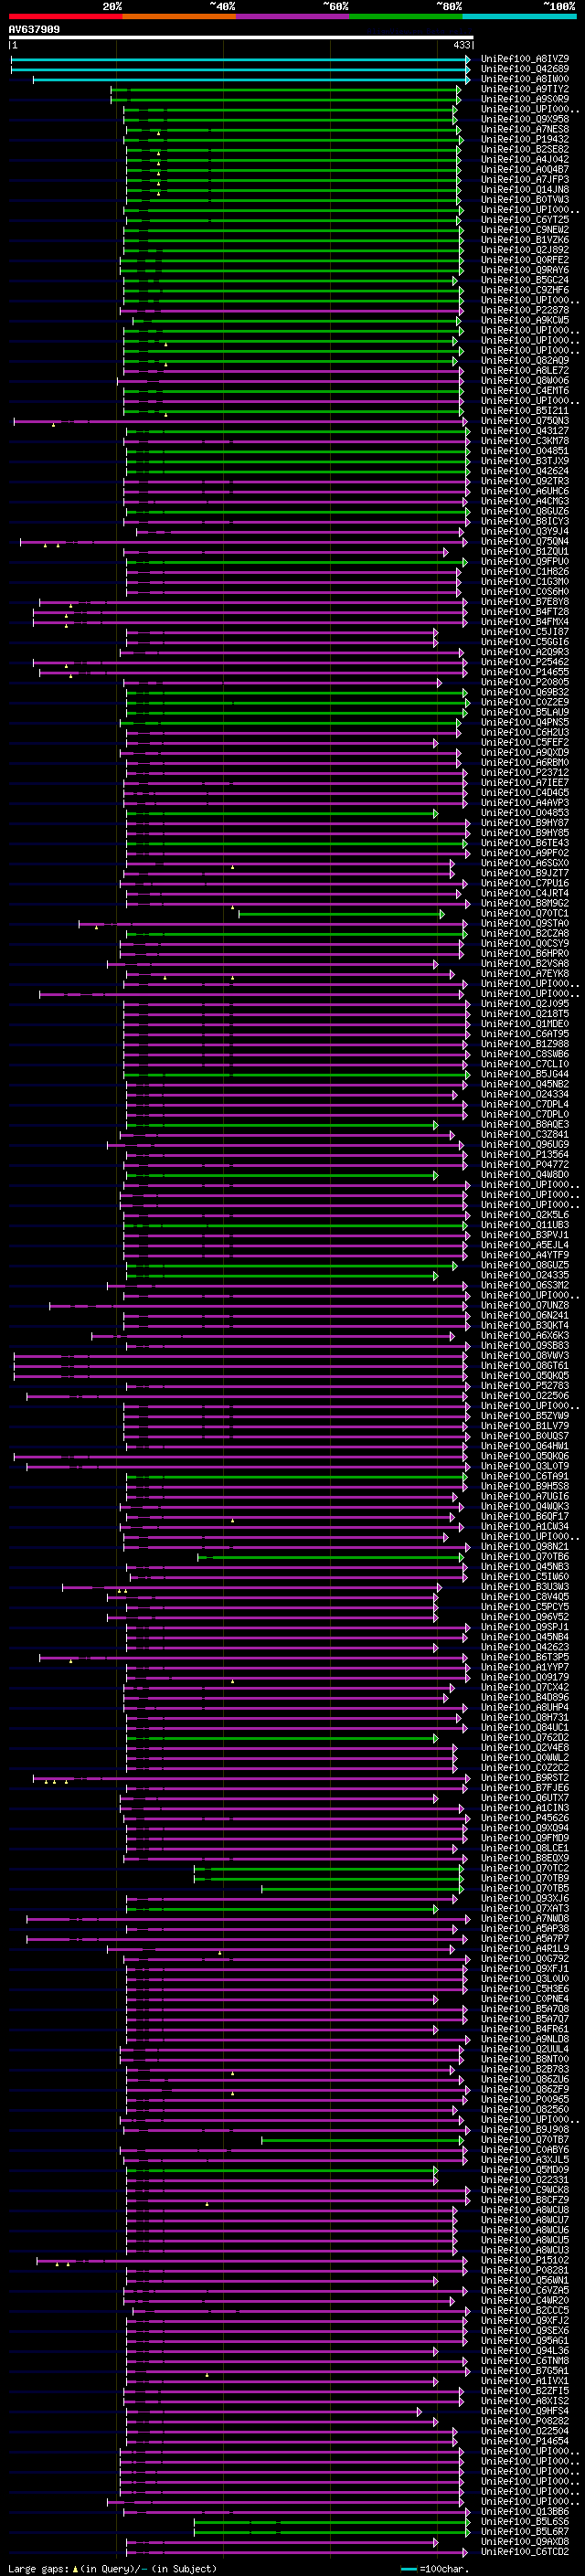Open hit UniRef100_A4R1L9
Screen dimensions: 585x2576
pyautogui.click(x=525, y=1948)
